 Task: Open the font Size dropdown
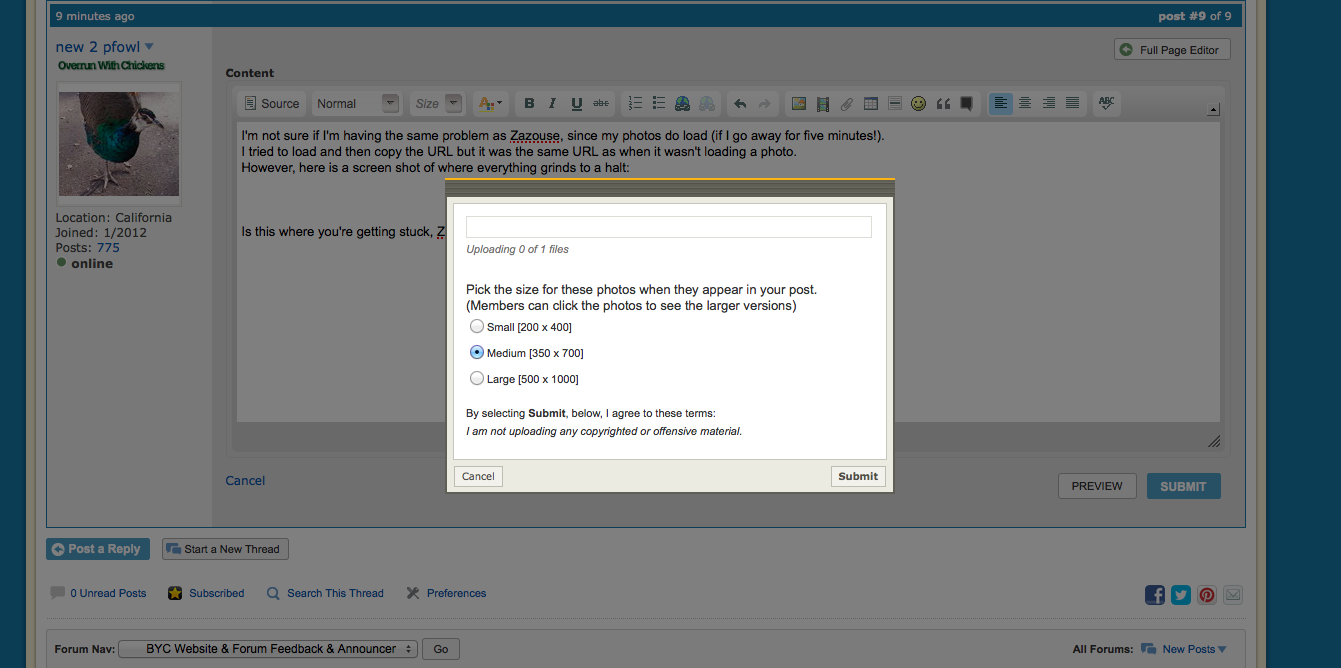[x=438, y=103]
